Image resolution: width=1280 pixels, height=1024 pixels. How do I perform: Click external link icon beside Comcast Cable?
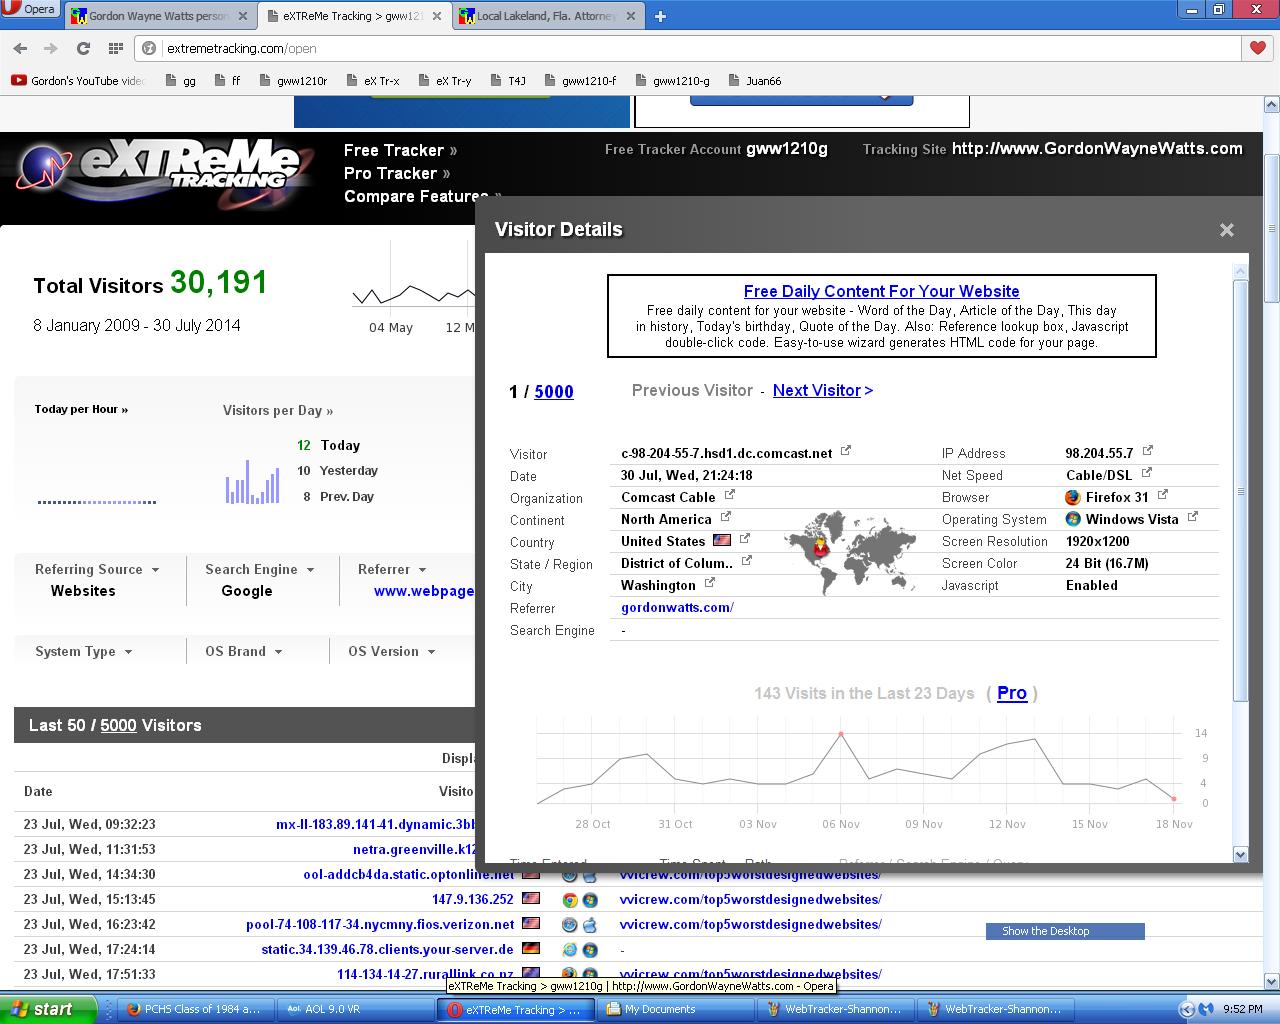[x=730, y=495]
